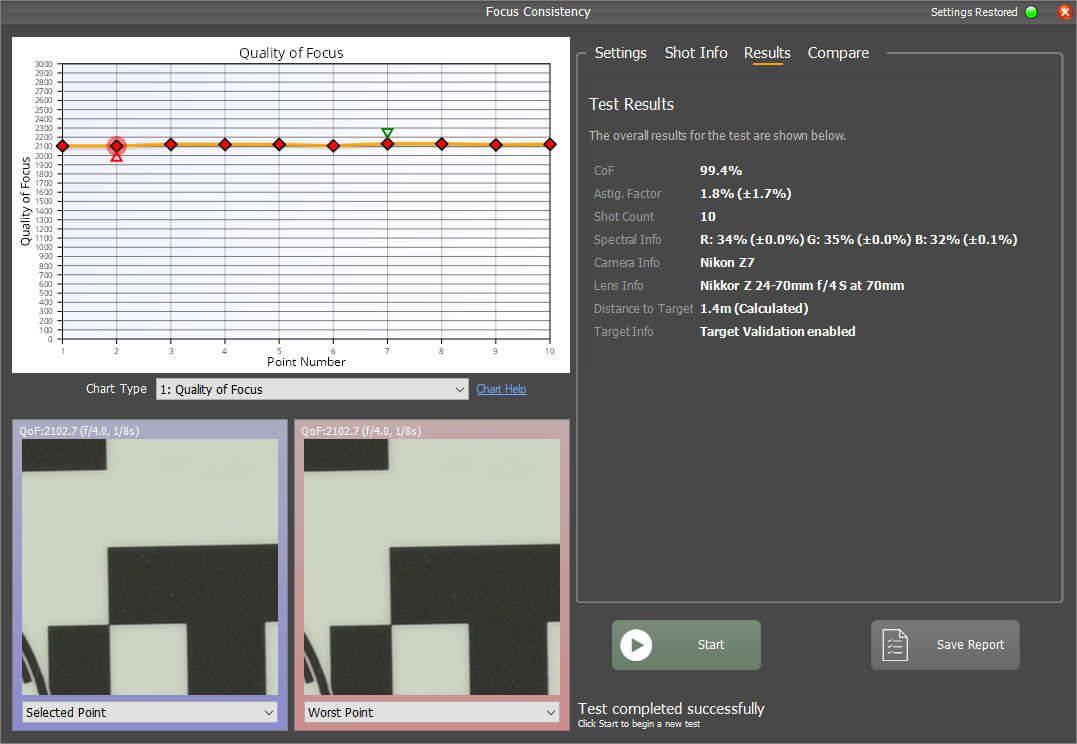Screen dimensions: 1077x744
Task: Click the Point Number axis label
Action: [306, 362]
